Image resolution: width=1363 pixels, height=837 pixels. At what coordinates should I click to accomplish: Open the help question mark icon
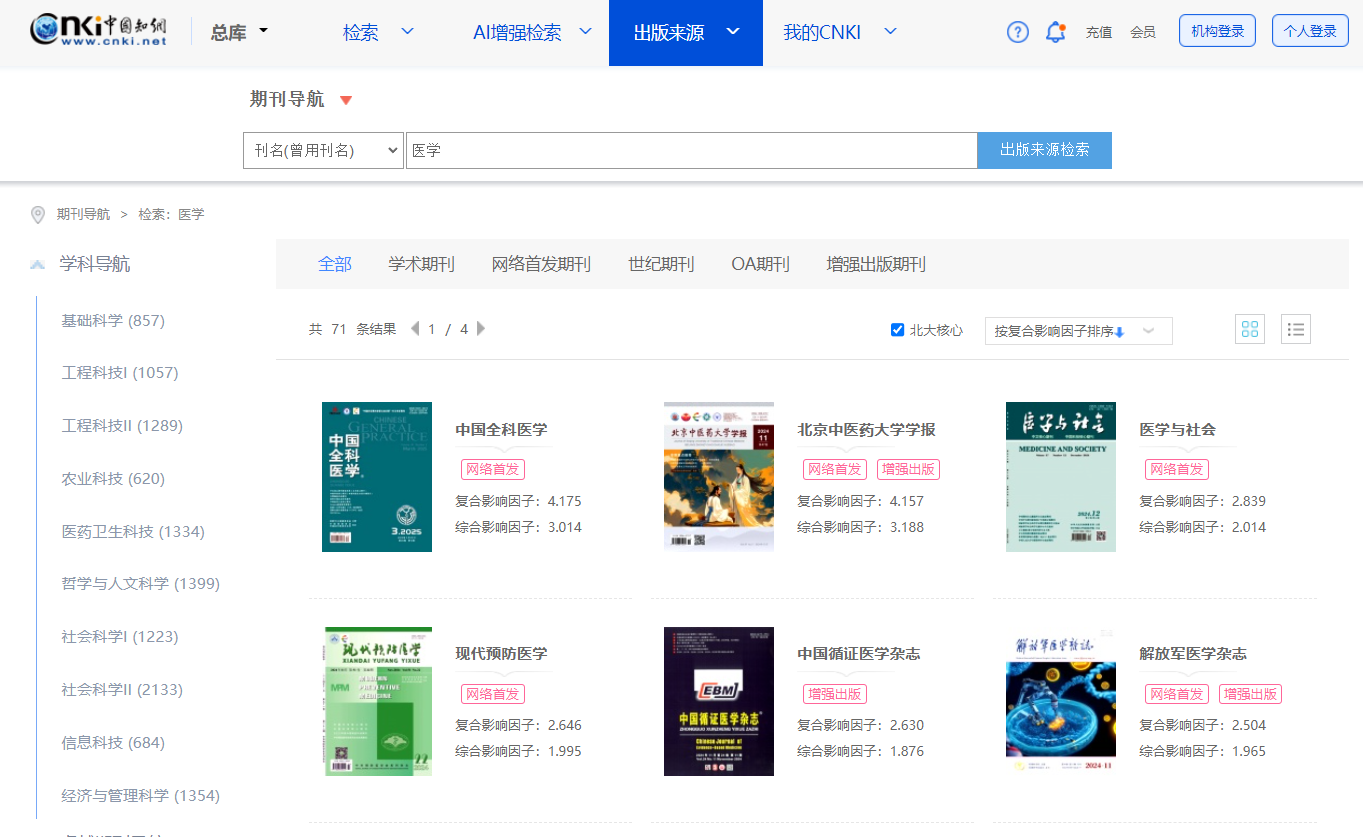(x=1018, y=32)
